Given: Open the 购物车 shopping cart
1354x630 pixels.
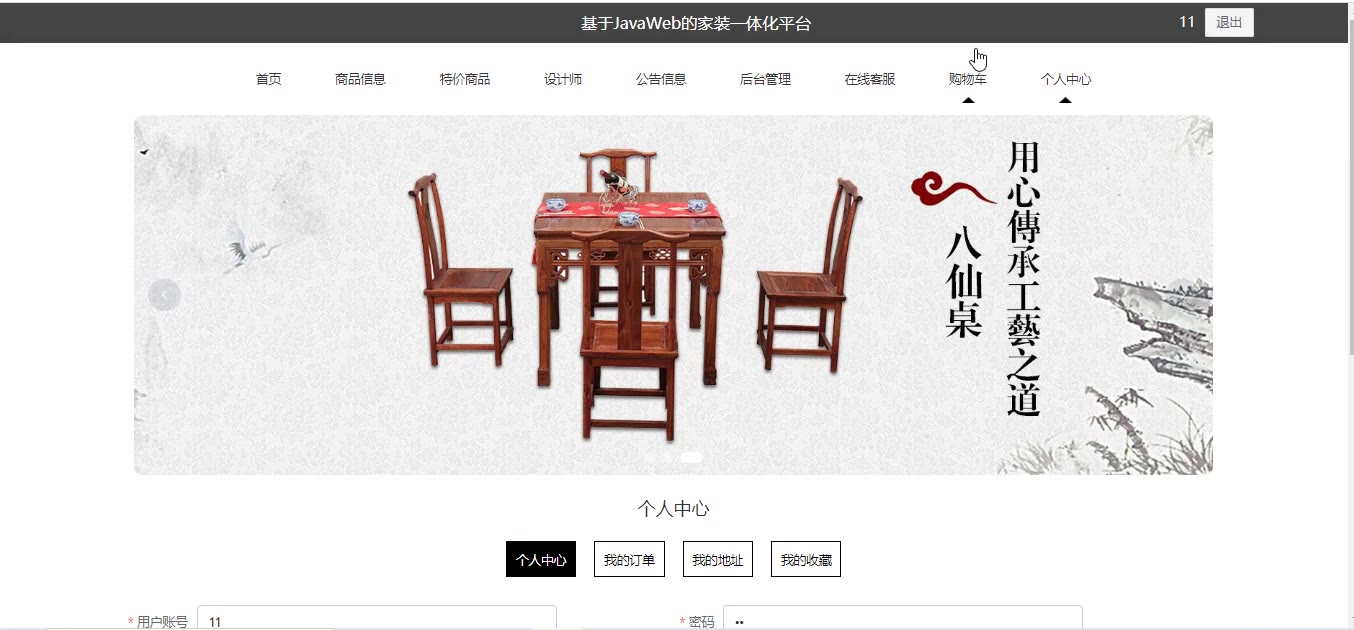Looking at the screenshot, I should coord(968,79).
